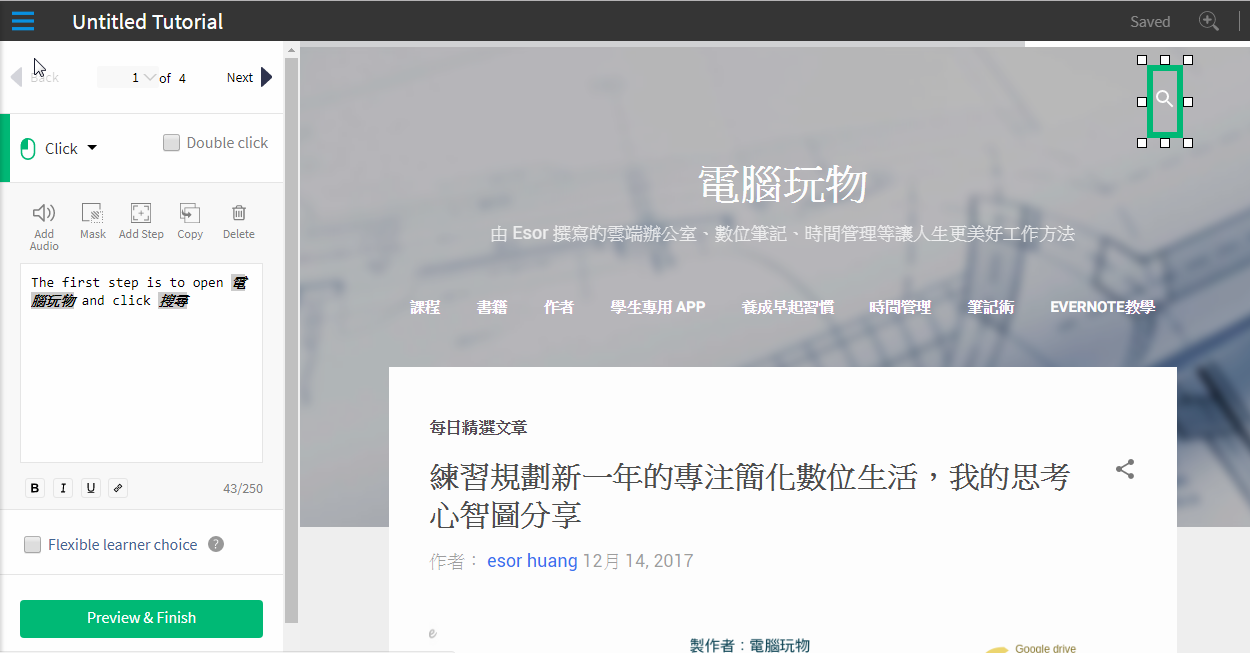Toggle italic formatting
The height and width of the screenshot is (653, 1250).
pos(63,488)
